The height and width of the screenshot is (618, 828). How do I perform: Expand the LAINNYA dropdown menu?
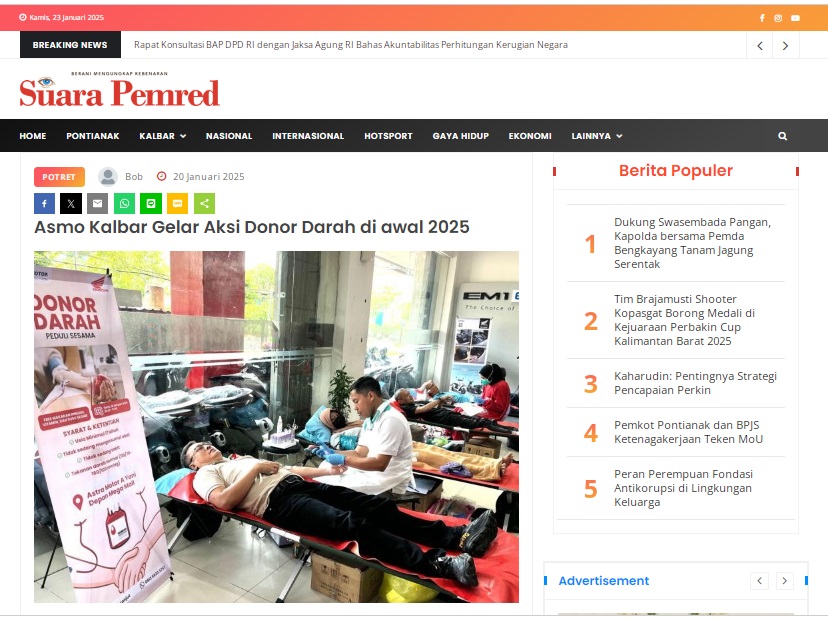click(x=597, y=136)
